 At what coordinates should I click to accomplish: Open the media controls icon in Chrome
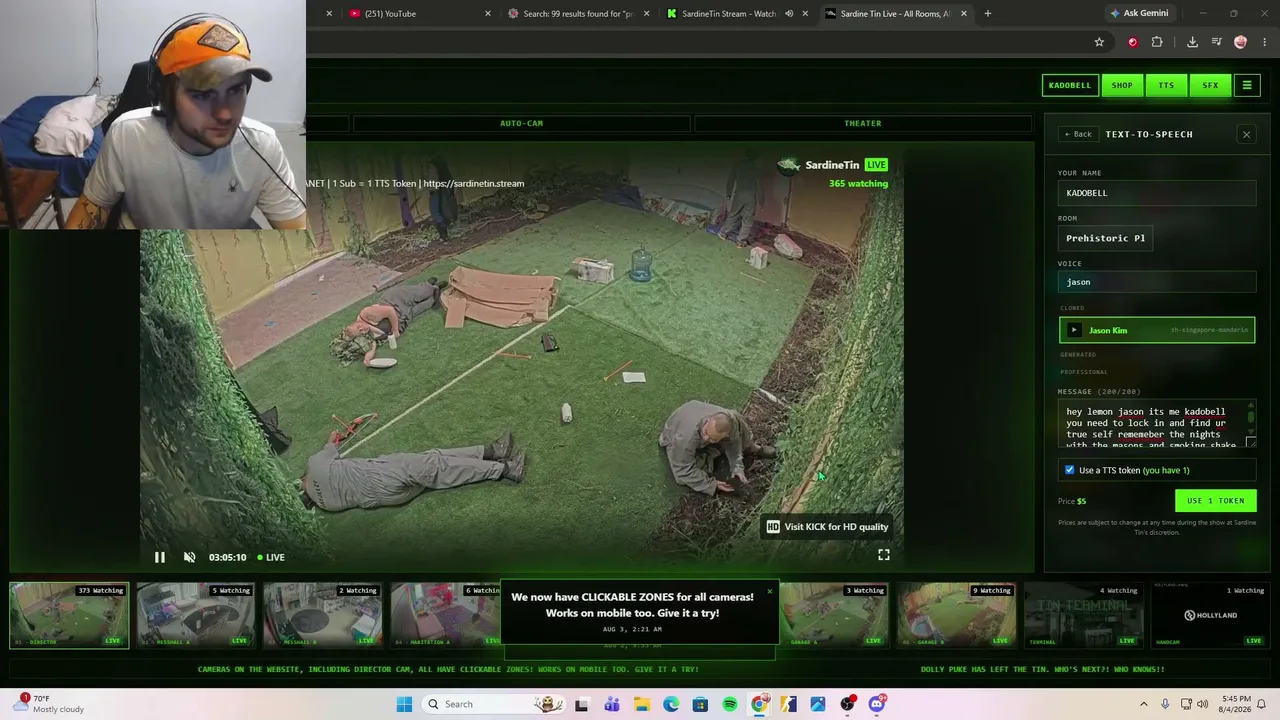point(1217,42)
